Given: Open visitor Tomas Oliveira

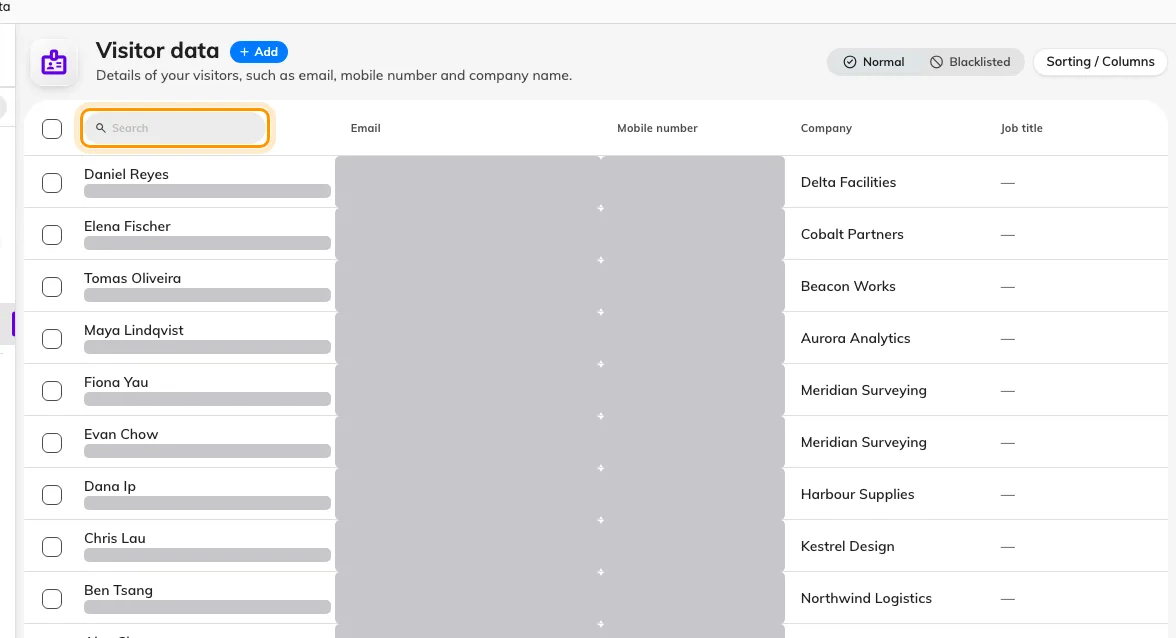Looking at the screenshot, I should tap(132, 278).
